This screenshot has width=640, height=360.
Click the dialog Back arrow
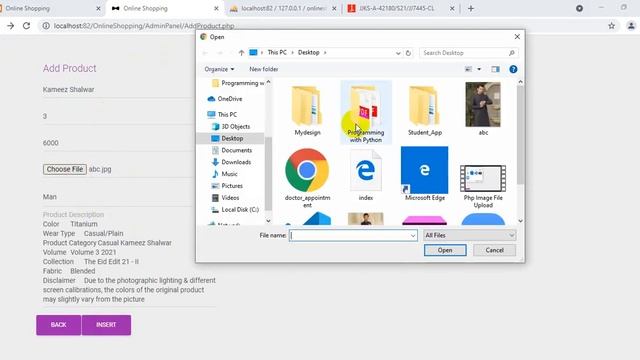pyautogui.click(x=205, y=53)
